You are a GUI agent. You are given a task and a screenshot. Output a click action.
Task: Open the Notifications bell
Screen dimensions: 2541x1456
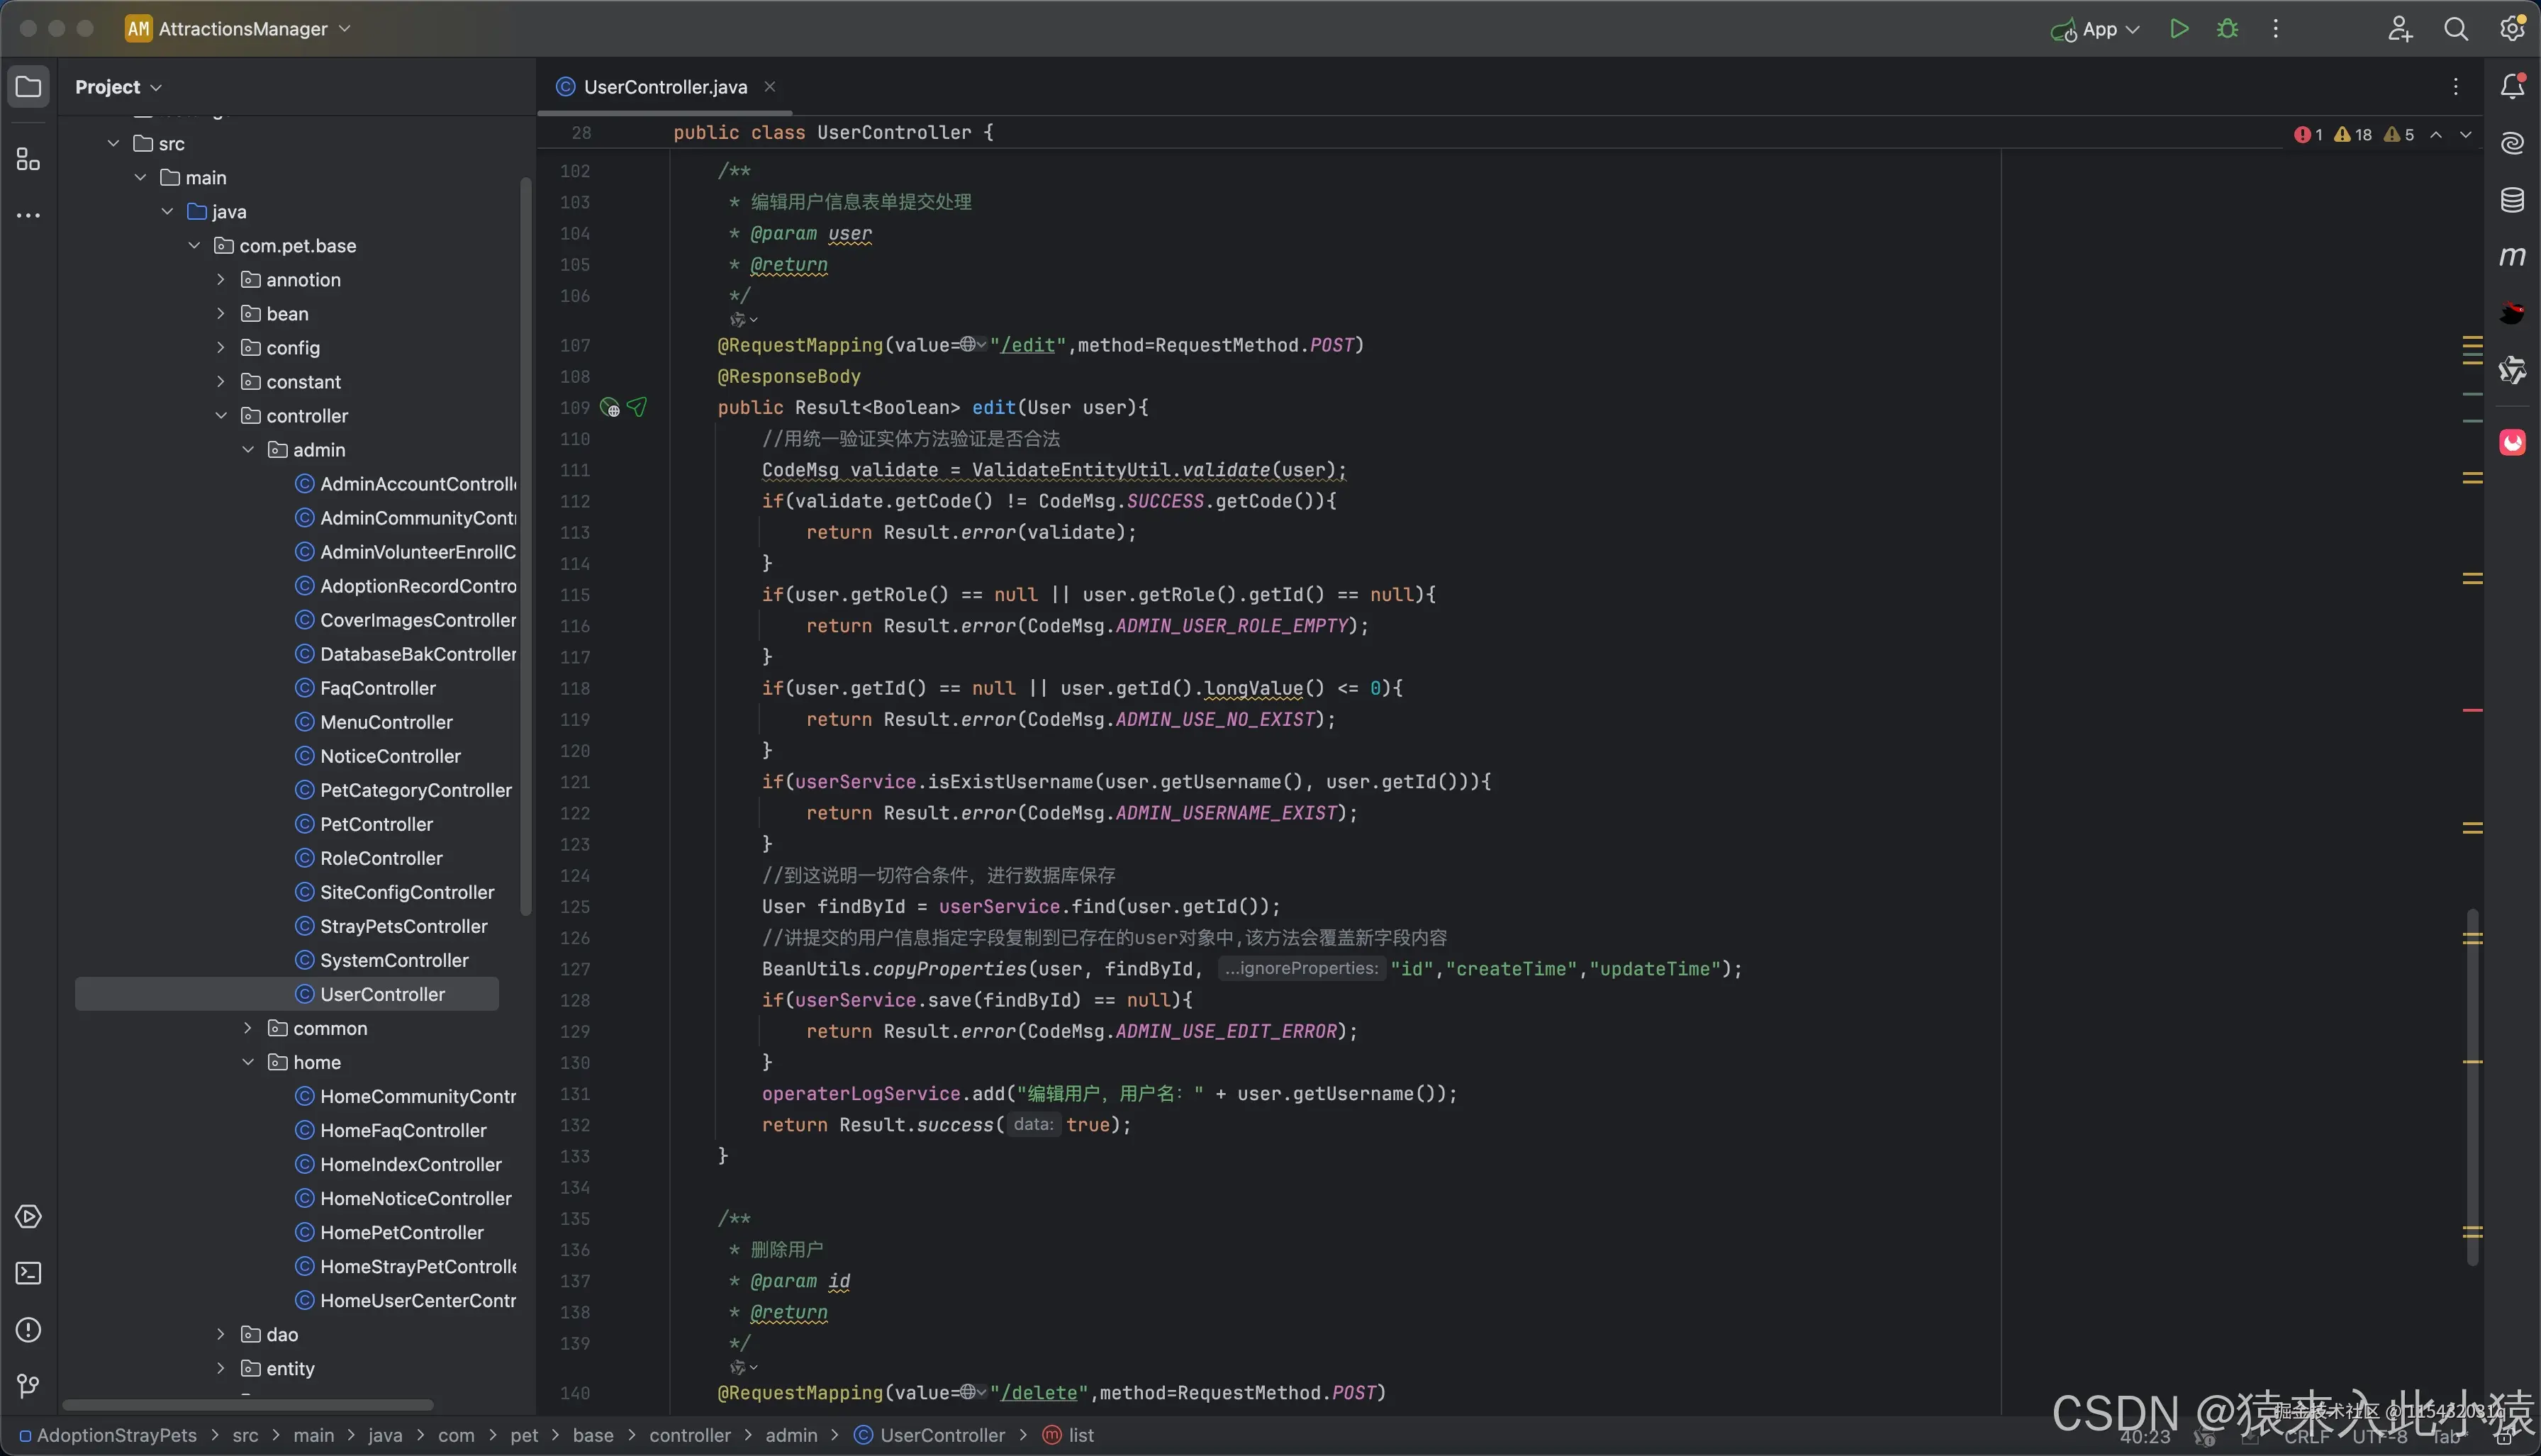point(2512,87)
